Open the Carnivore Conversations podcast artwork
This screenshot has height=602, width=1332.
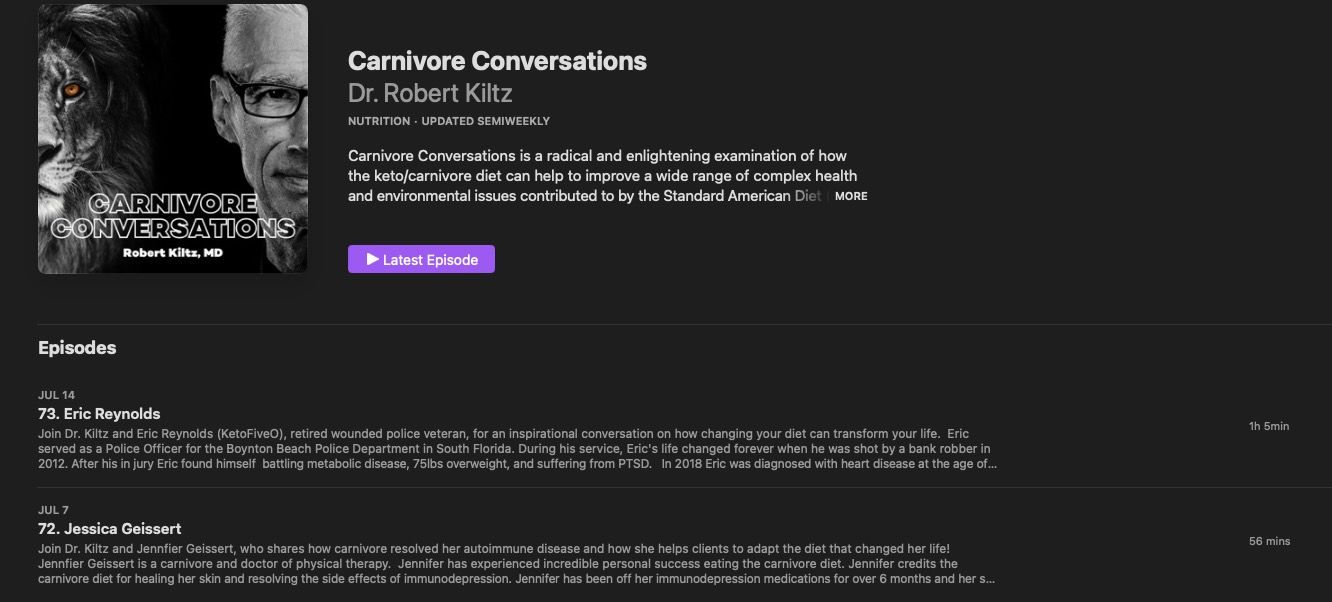(172, 138)
